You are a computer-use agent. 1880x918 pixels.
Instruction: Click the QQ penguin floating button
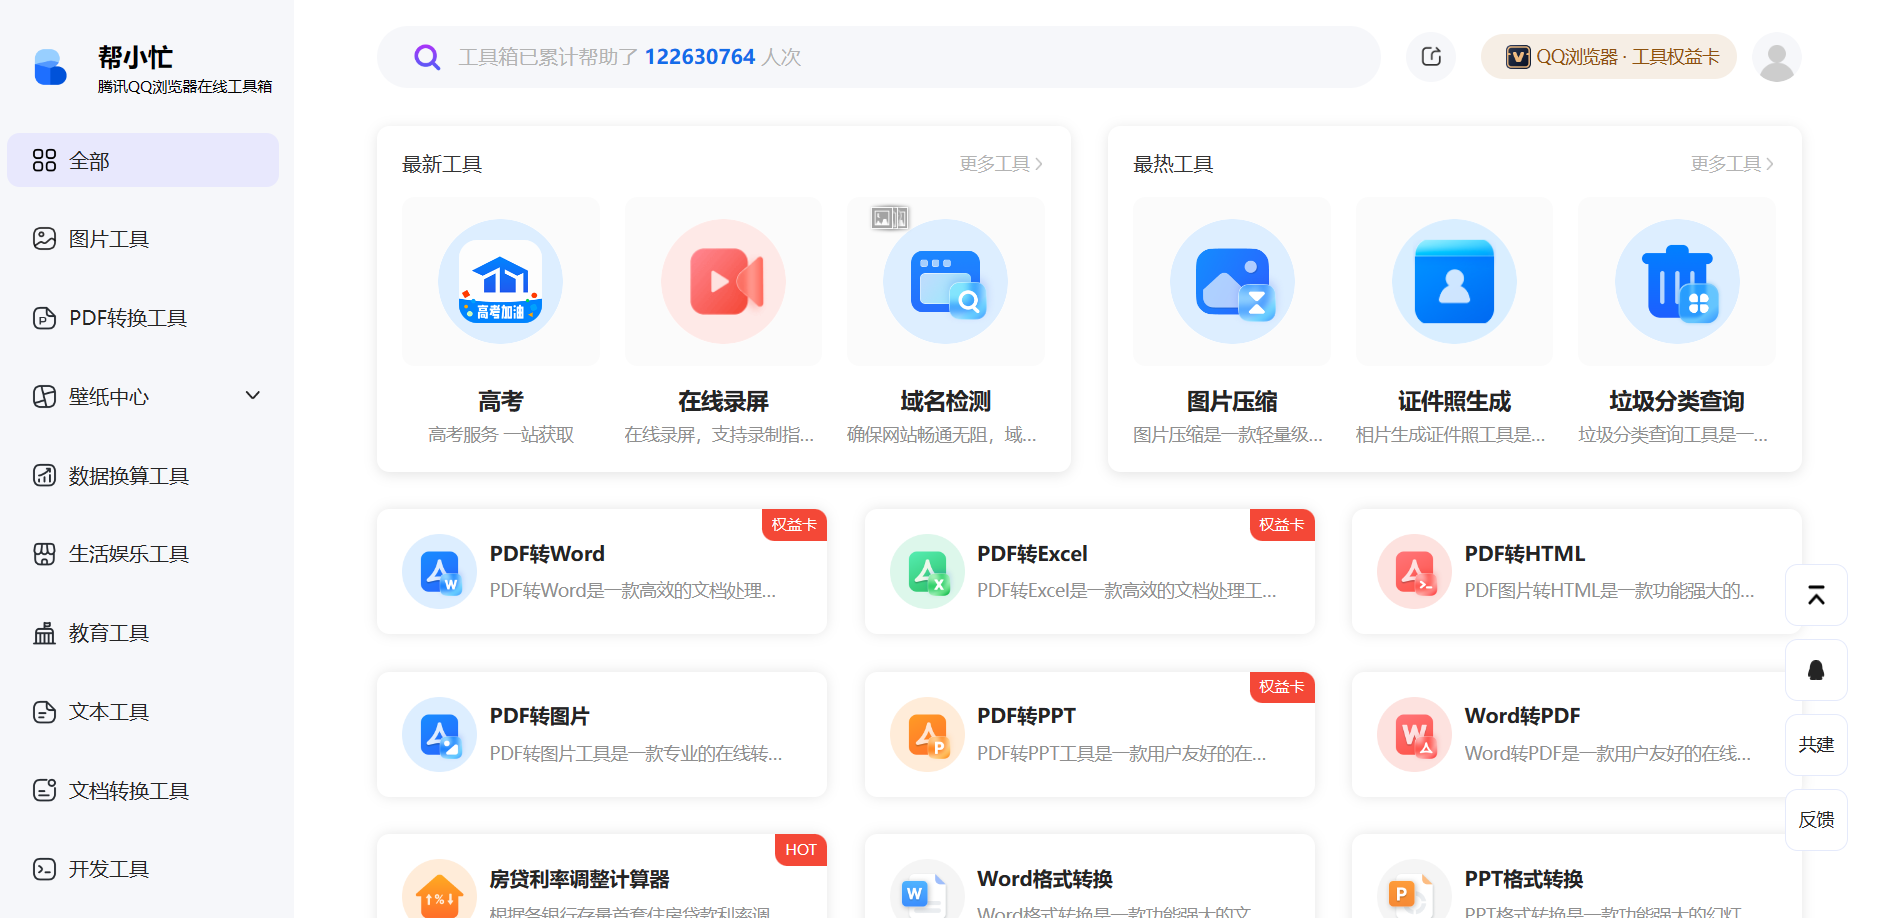click(x=1816, y=670)
